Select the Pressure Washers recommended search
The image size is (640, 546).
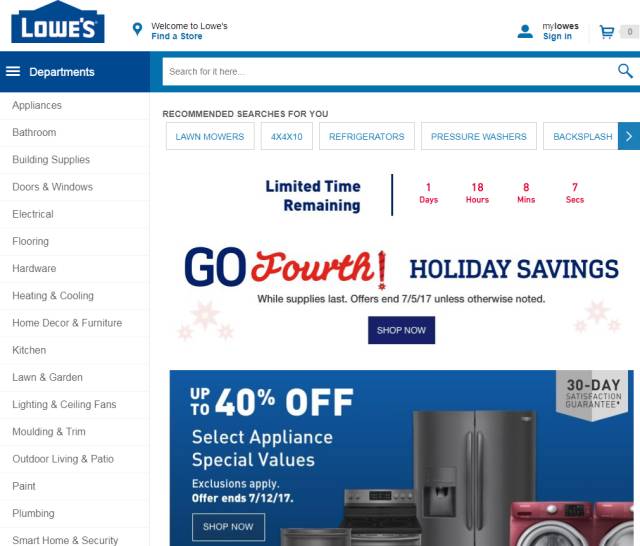click(479, 136)
